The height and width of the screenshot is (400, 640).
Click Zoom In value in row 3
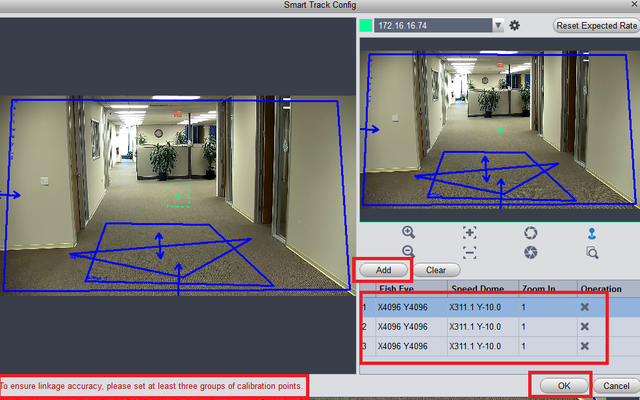(x=548, y=346)
